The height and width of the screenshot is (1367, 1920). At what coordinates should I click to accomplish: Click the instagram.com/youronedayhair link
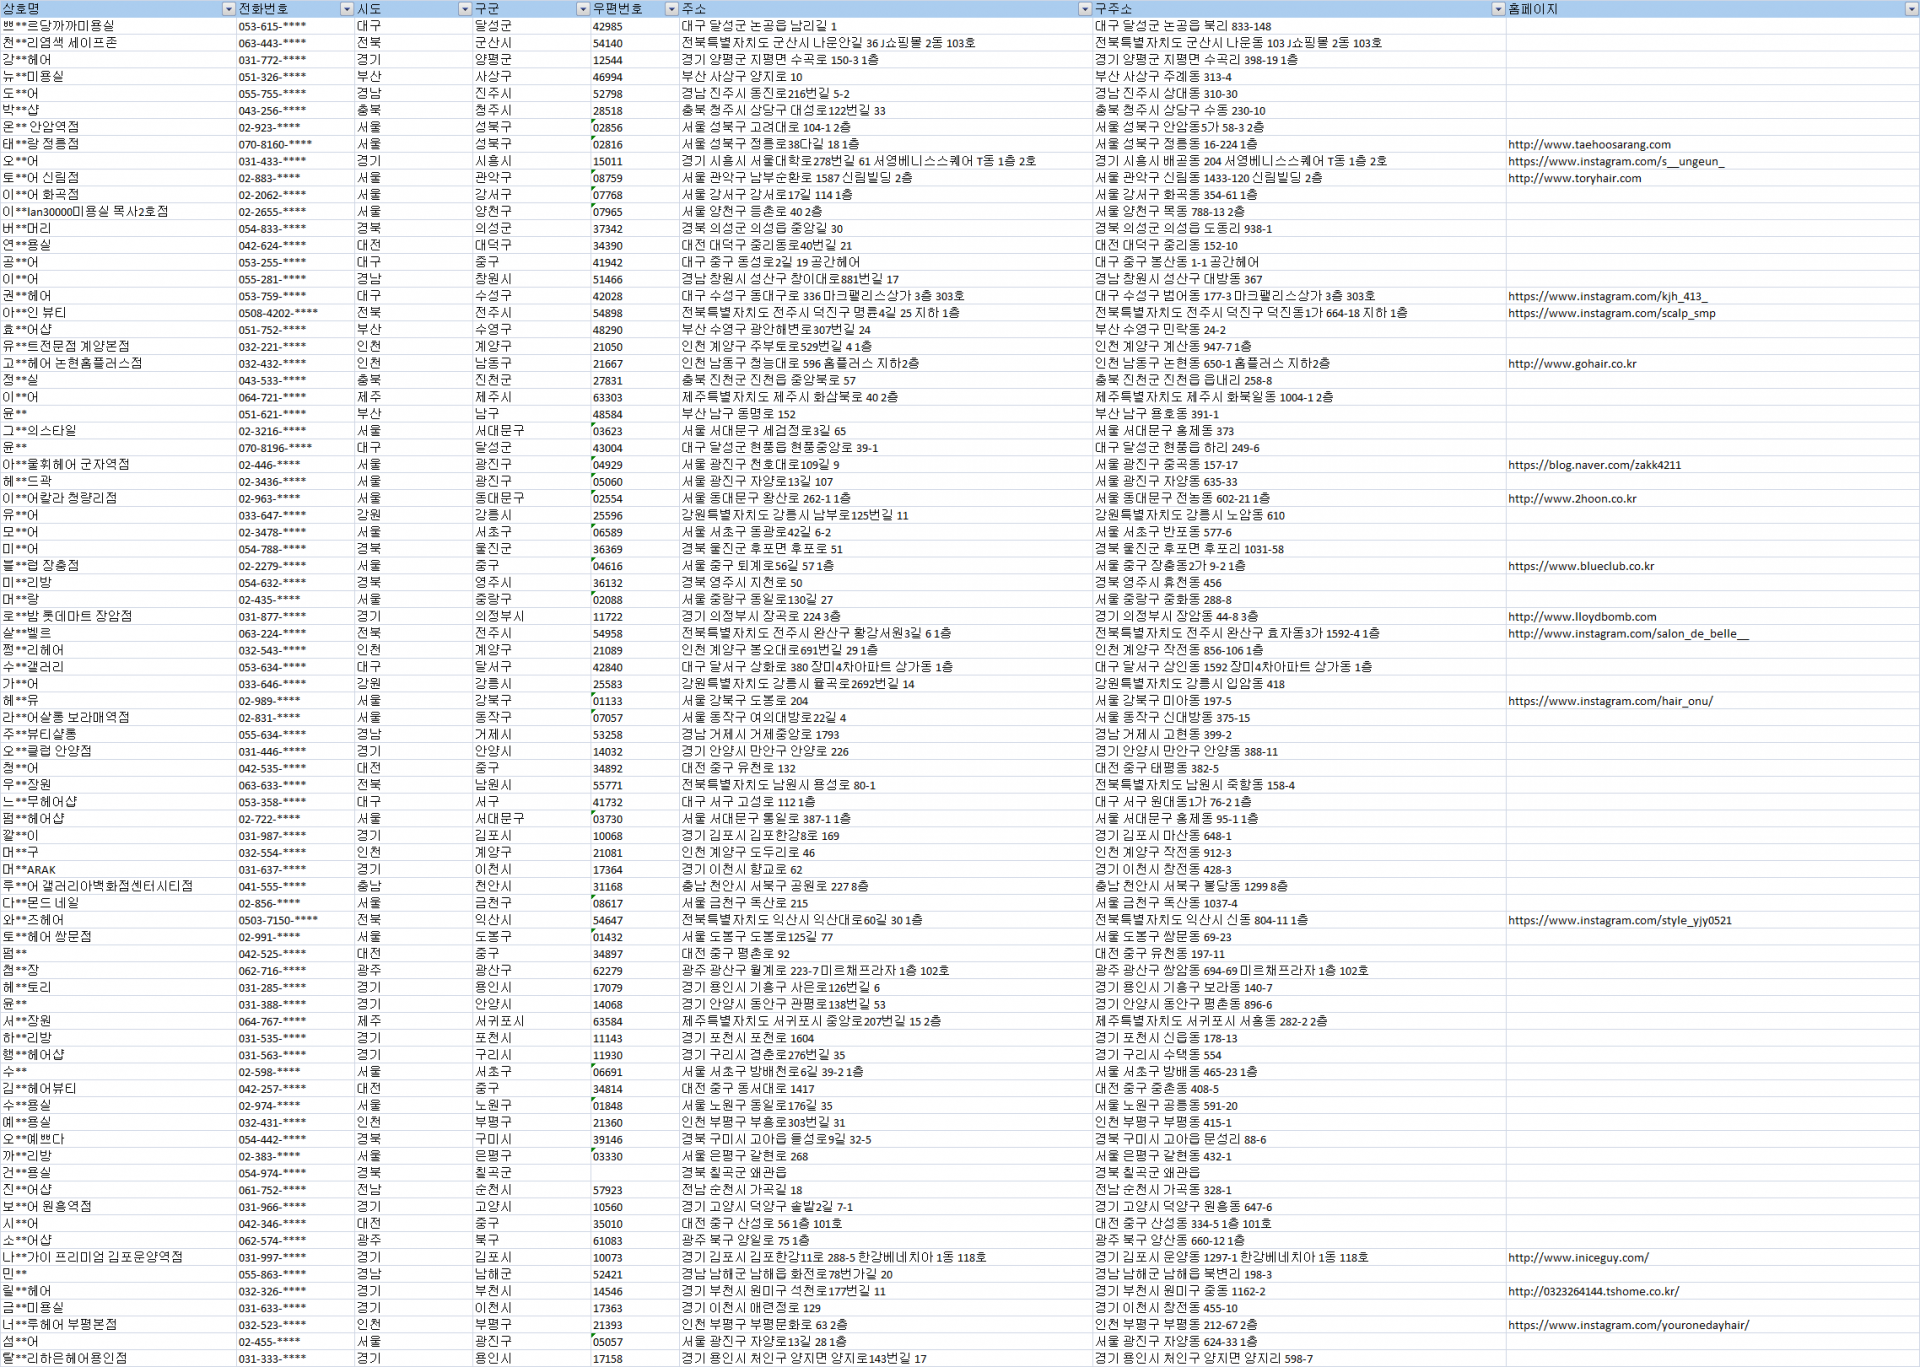pyautogui.click(x=1628, y=1325)
